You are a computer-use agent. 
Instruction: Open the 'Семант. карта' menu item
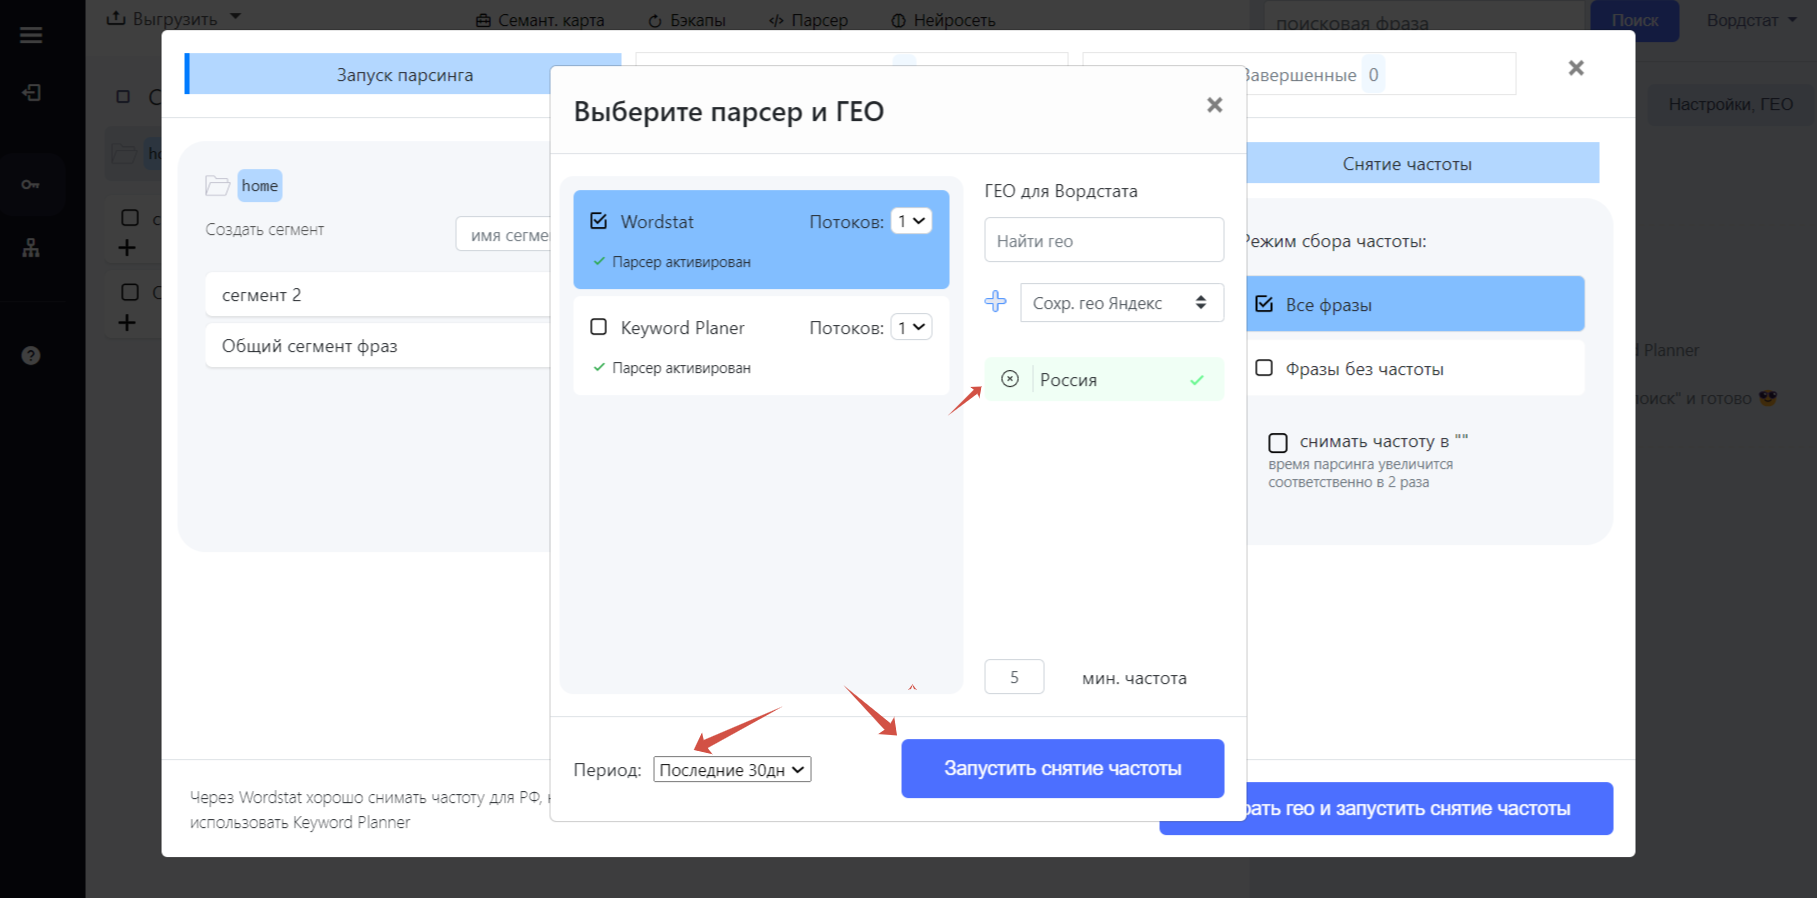click(x=540, y=20)
